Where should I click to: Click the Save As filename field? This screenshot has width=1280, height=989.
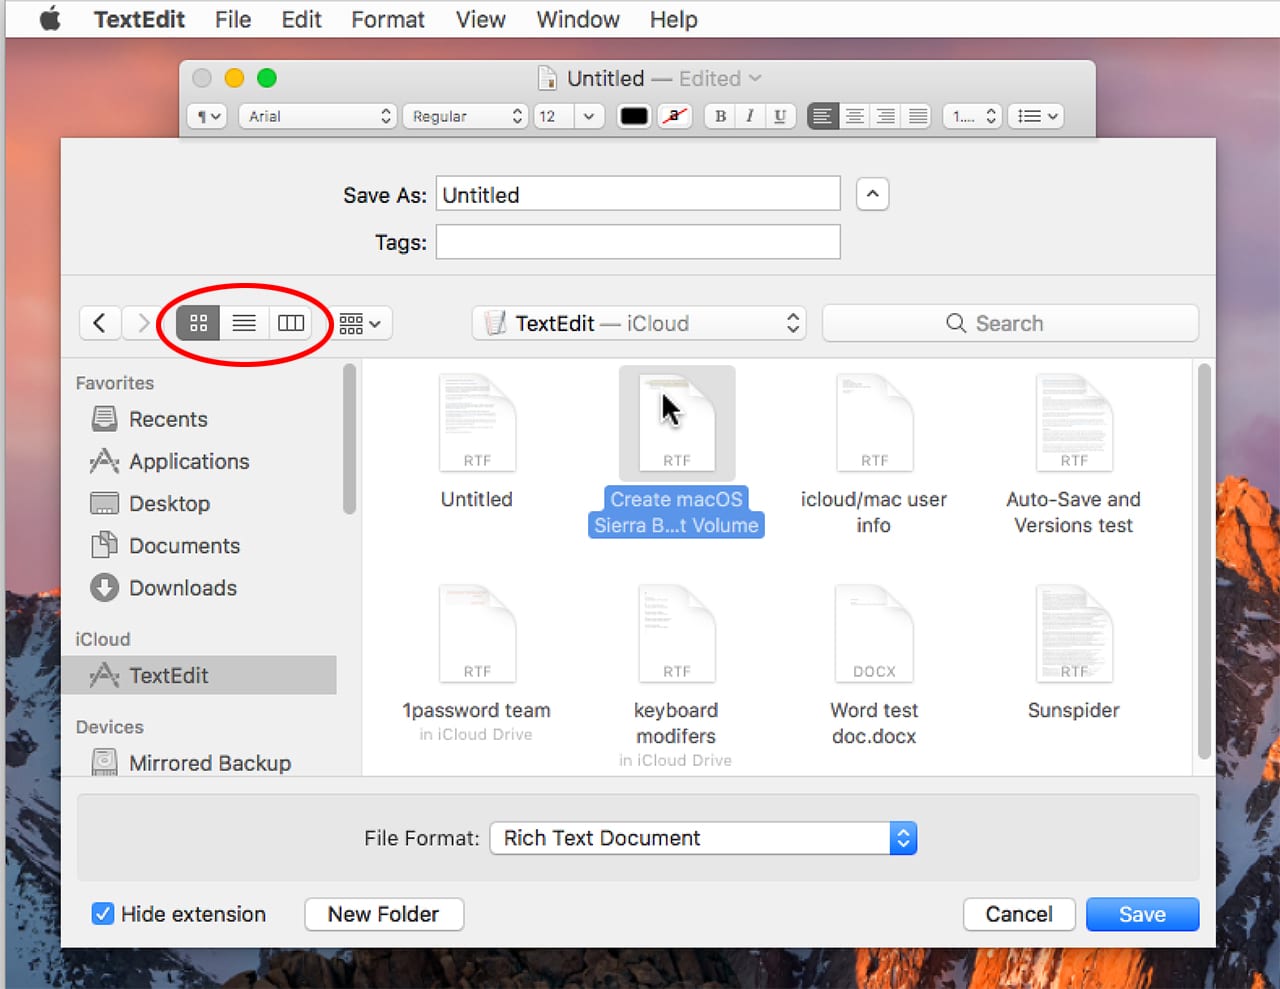coord(638,195)
